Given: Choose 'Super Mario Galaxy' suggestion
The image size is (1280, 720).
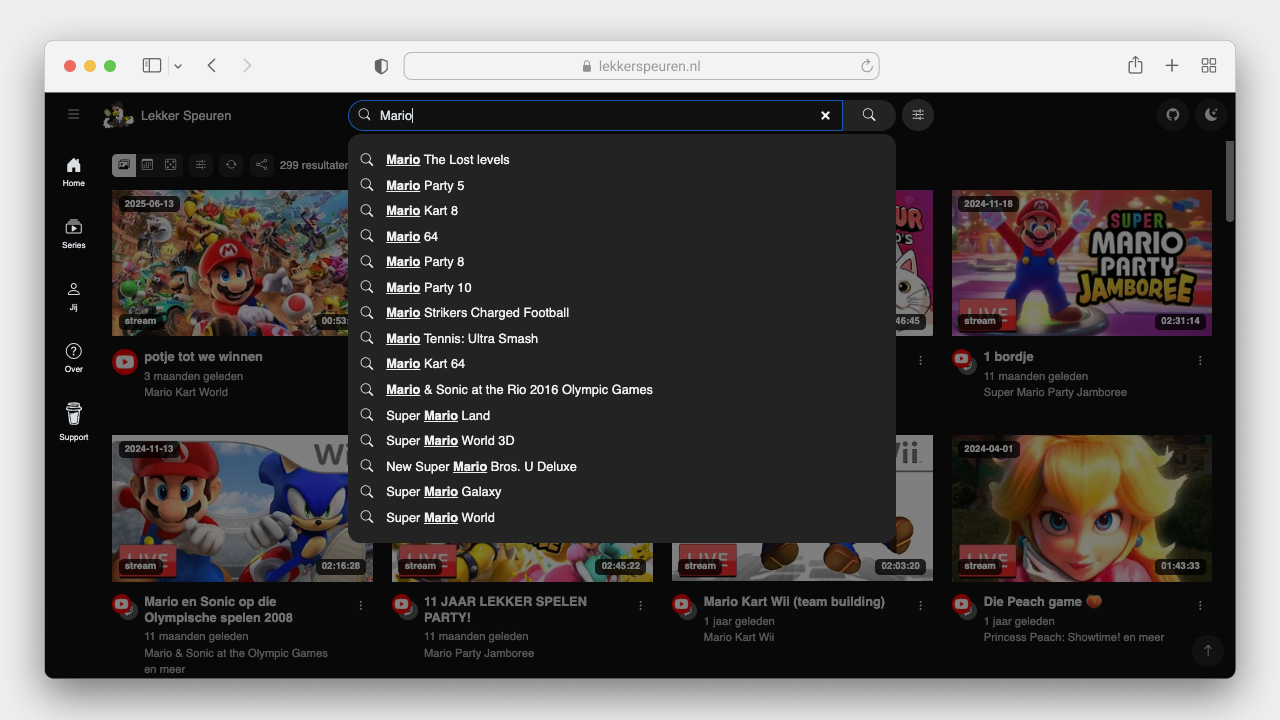Looking at the screenshot, I should pyautogui.click(x=443, y=492).
